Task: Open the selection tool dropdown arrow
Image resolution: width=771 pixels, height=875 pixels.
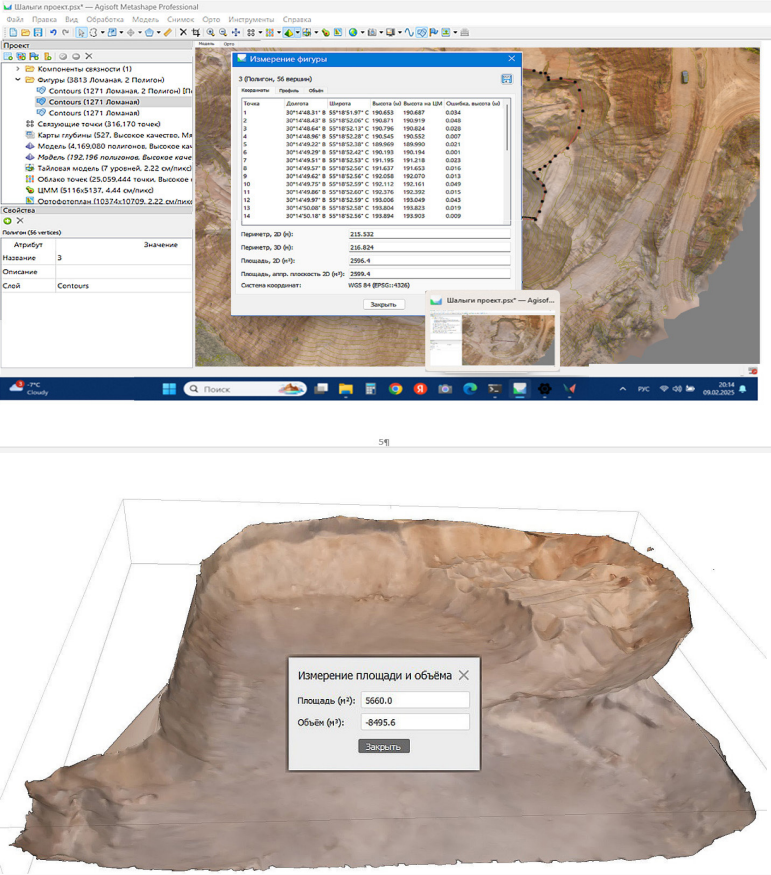Action: coord(103,32)
